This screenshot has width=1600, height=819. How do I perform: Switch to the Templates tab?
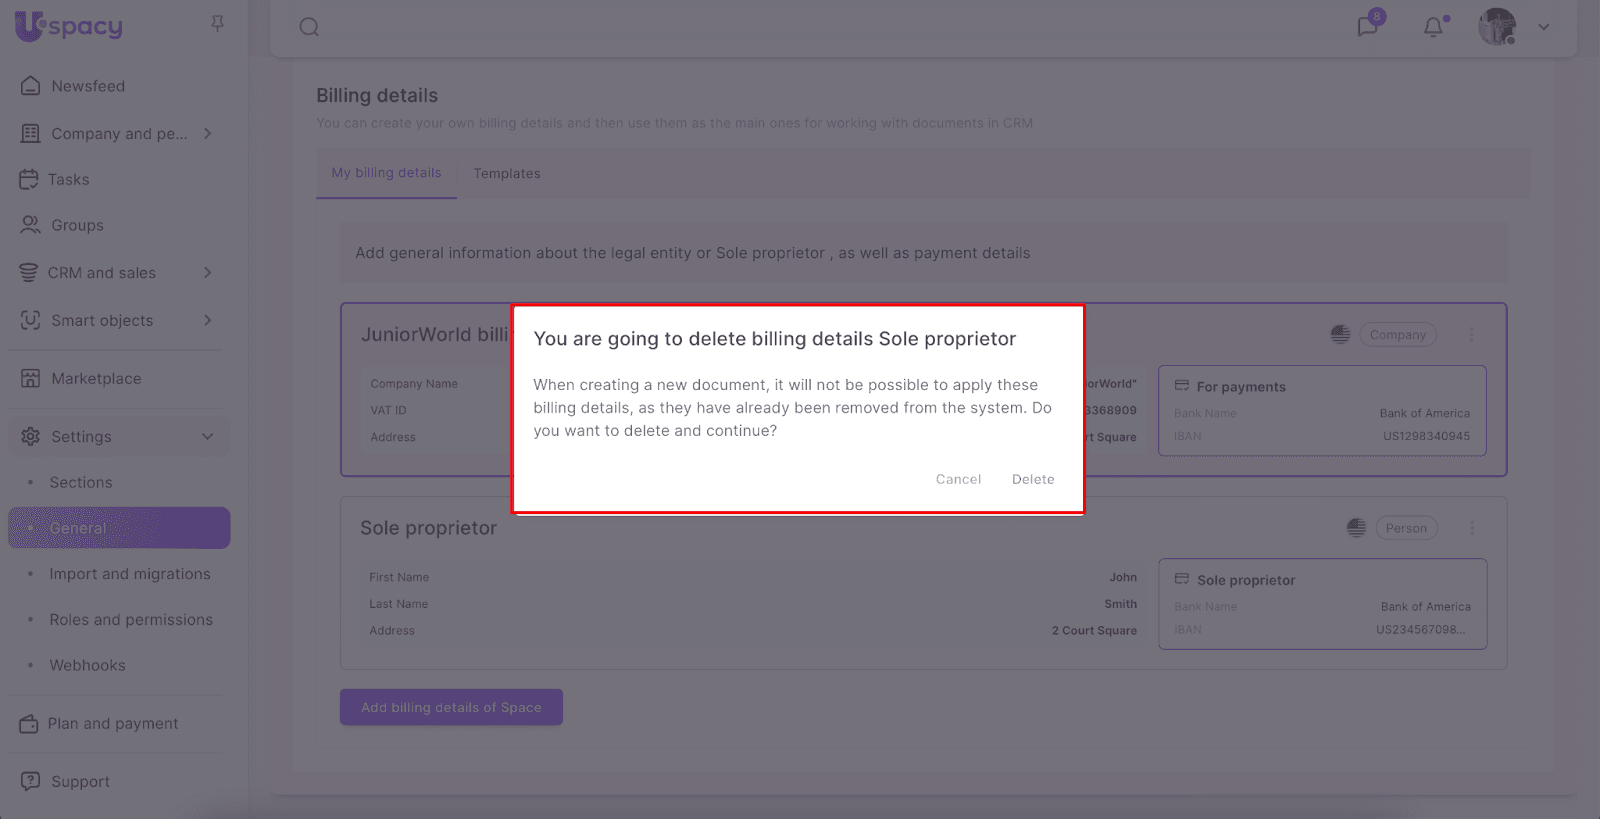point(507,174)
